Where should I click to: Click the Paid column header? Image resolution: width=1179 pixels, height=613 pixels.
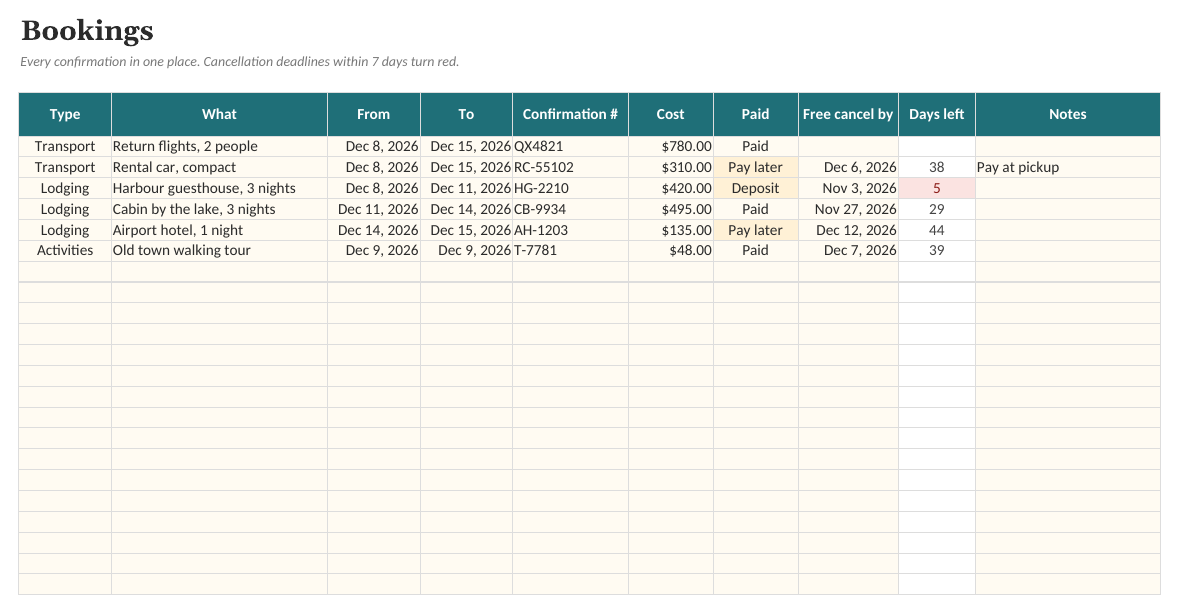pyautogui.click(x=756, y=114)
